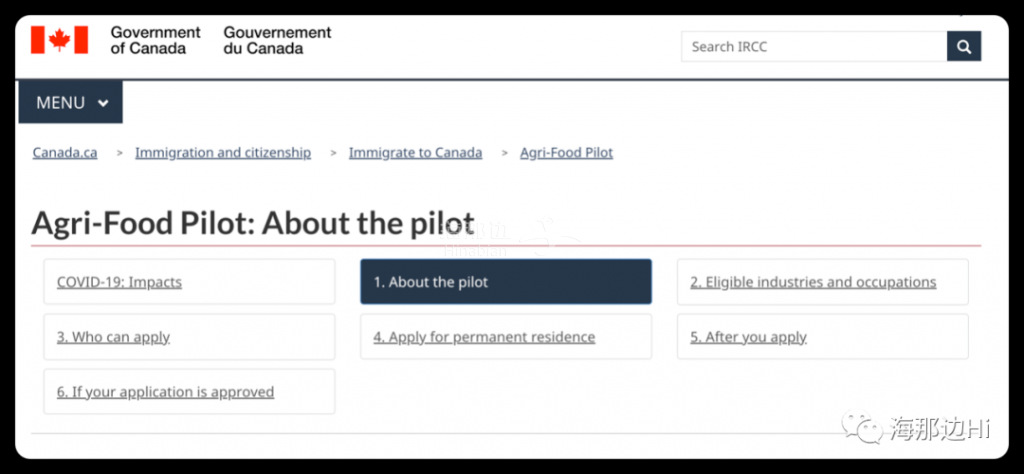The image size is (1024, 474).
Task: Click the 海那边Hi watermark text
Action: 940,428
